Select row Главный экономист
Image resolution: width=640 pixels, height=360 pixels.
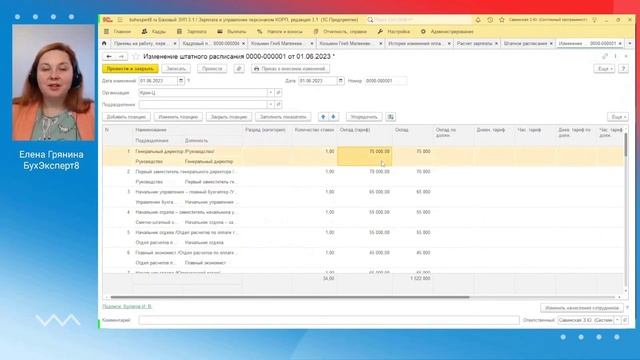[363, 258]
